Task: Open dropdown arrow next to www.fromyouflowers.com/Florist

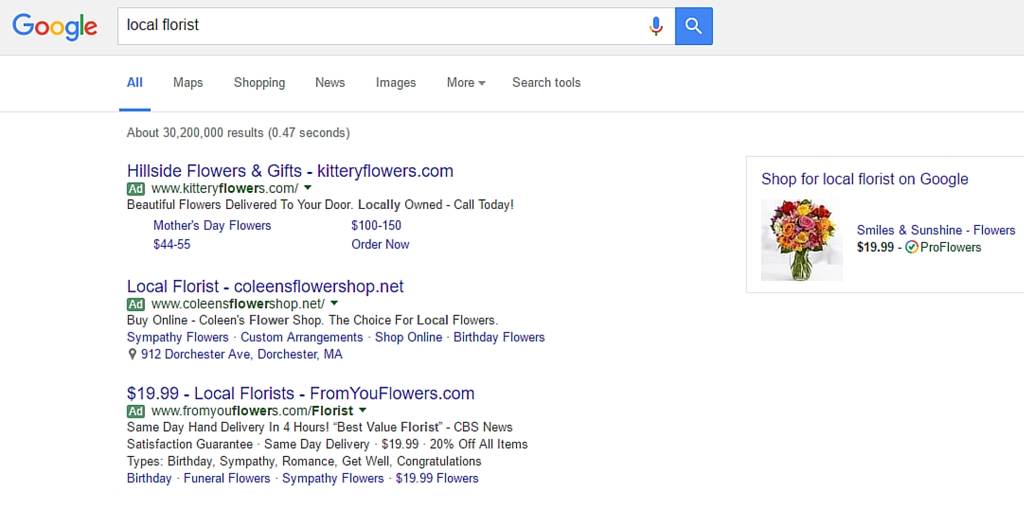Action: pyautogui.click(x=362, y=410)
